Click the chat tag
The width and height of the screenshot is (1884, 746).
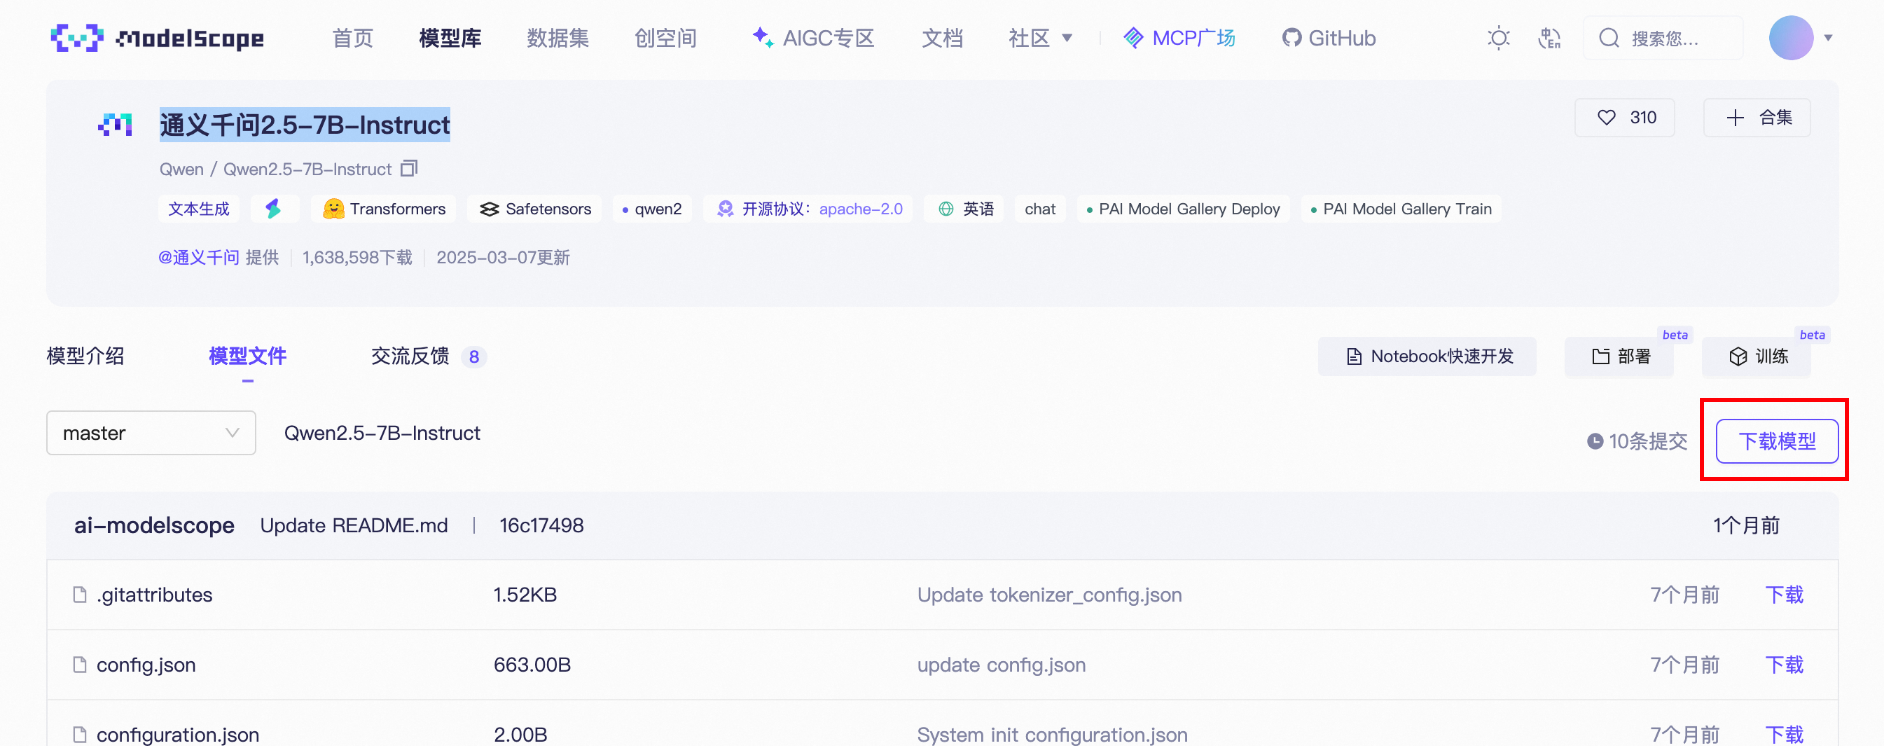1040,208
